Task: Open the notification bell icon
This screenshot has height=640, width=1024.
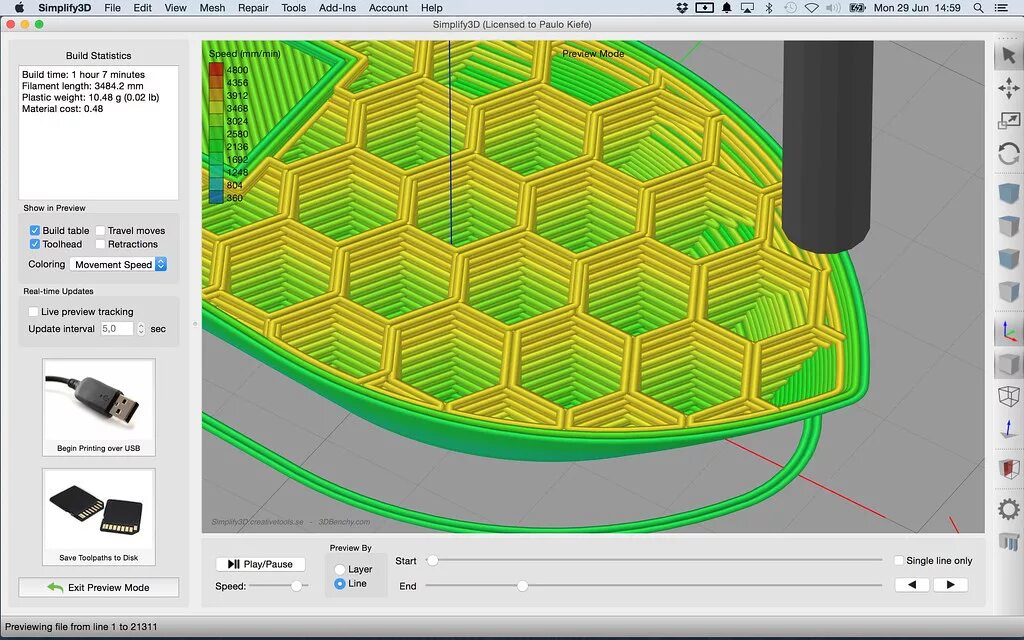Action: [726, 8]
